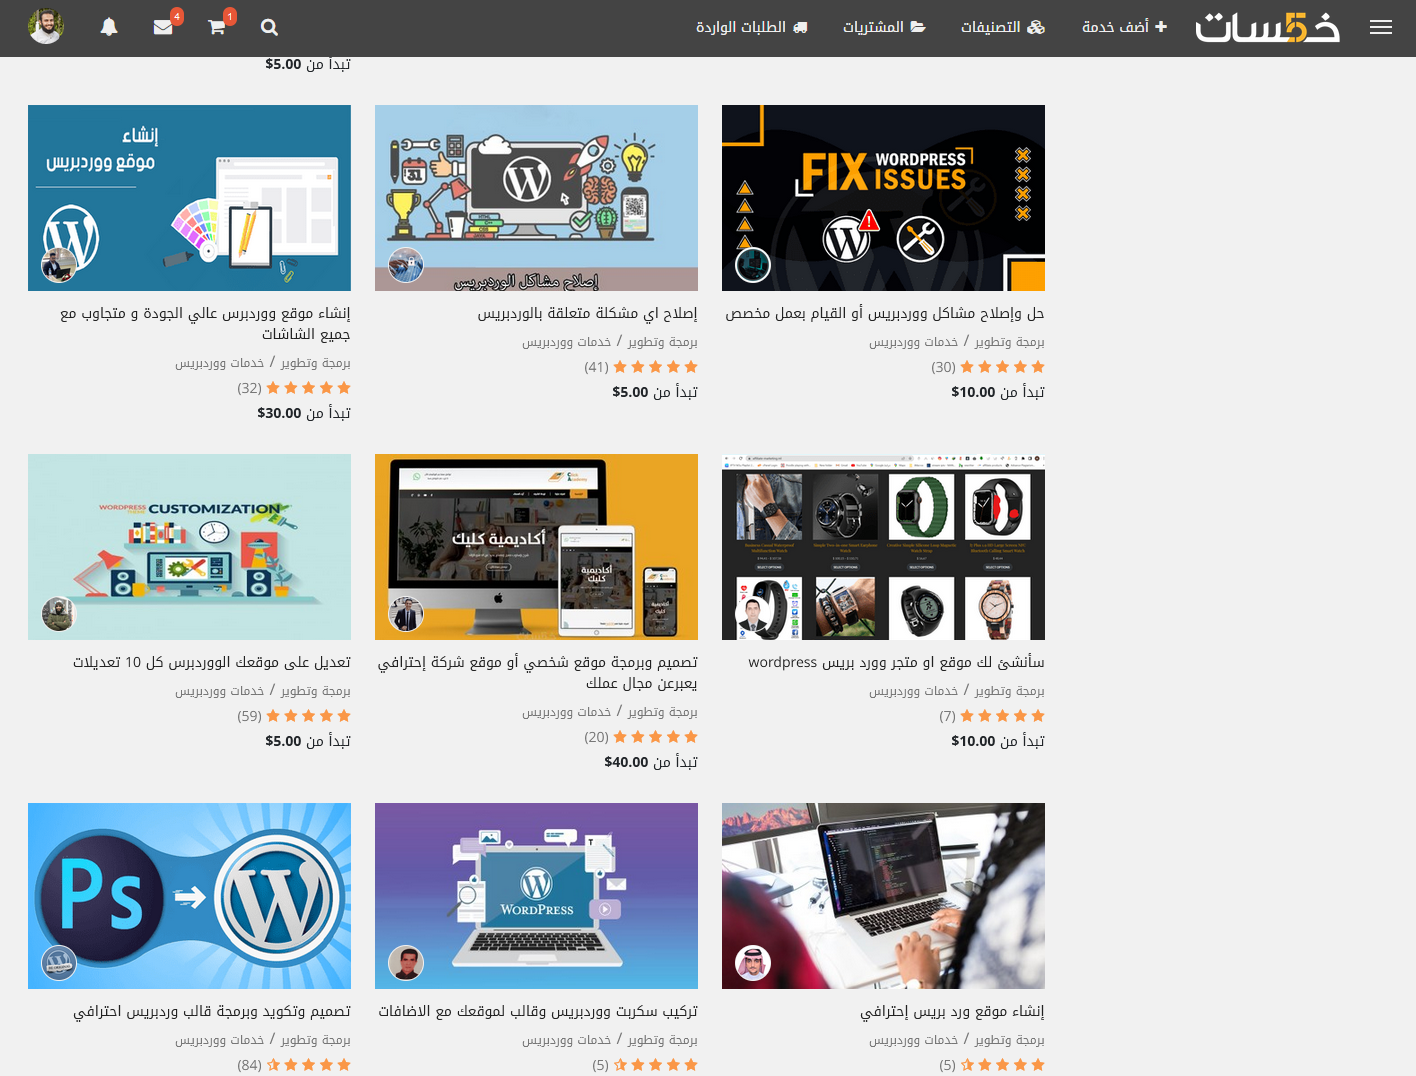Open the user profile avatar menu
Viewport: 1416px width, 1076px height.
click(x=46, y=27)
